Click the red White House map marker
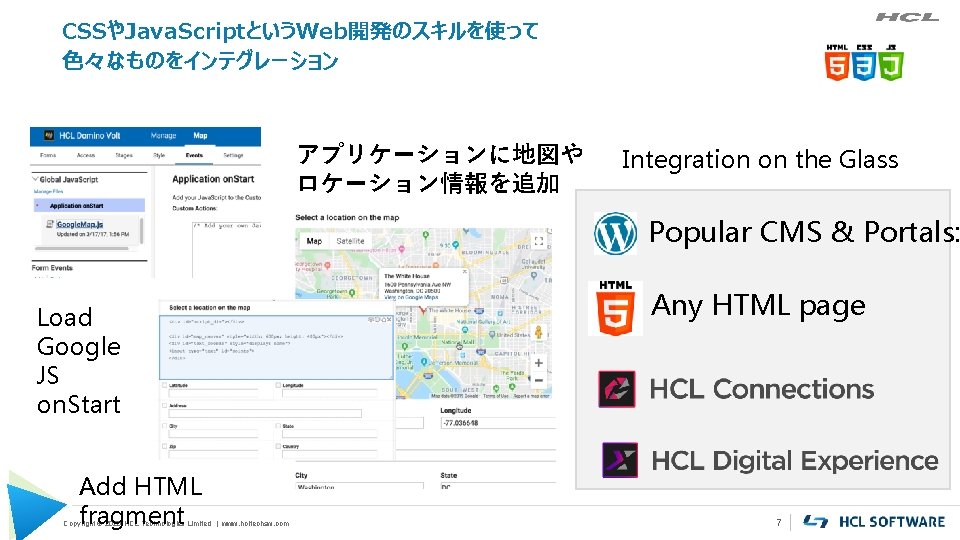The width and height of the screenshot is (960, 540). point(422,310)
